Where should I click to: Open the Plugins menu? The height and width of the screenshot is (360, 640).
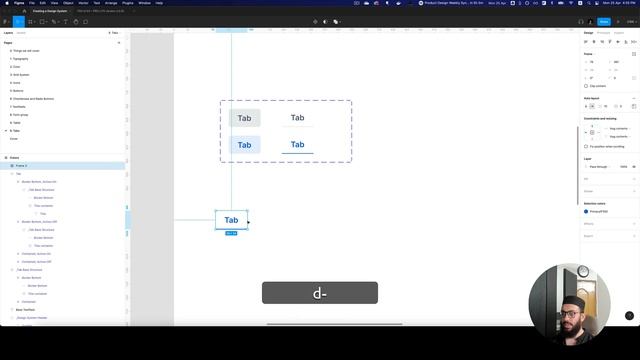coord(128,3)
